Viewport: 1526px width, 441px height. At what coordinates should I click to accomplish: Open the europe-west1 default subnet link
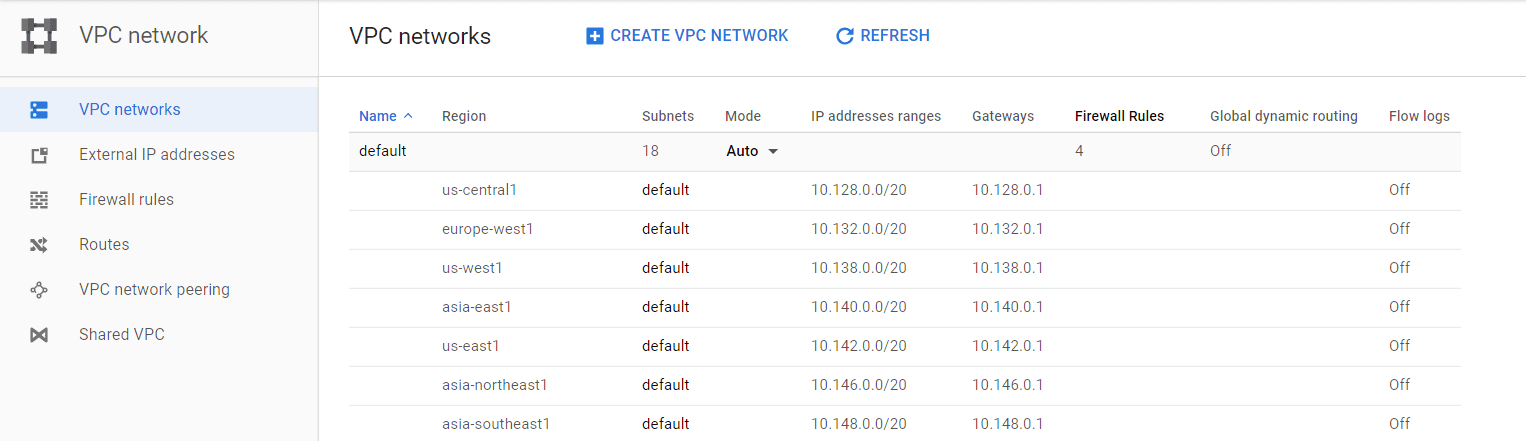665,229
